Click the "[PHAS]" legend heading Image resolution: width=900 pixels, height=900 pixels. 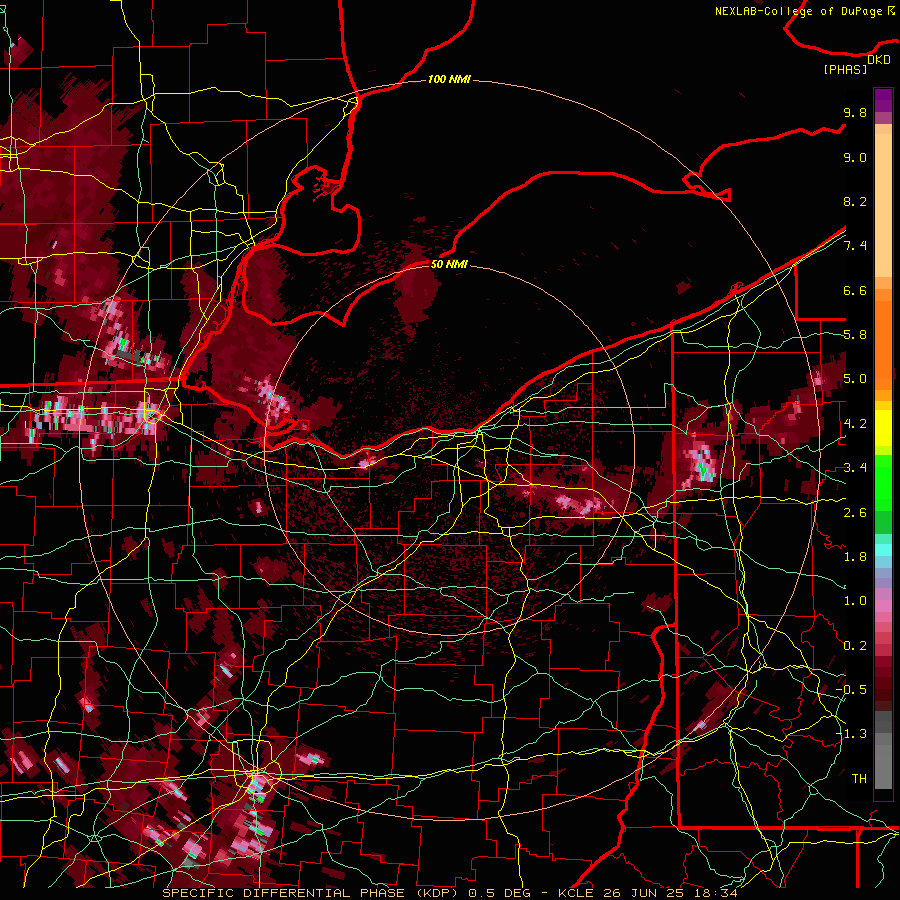click(845, 69)
